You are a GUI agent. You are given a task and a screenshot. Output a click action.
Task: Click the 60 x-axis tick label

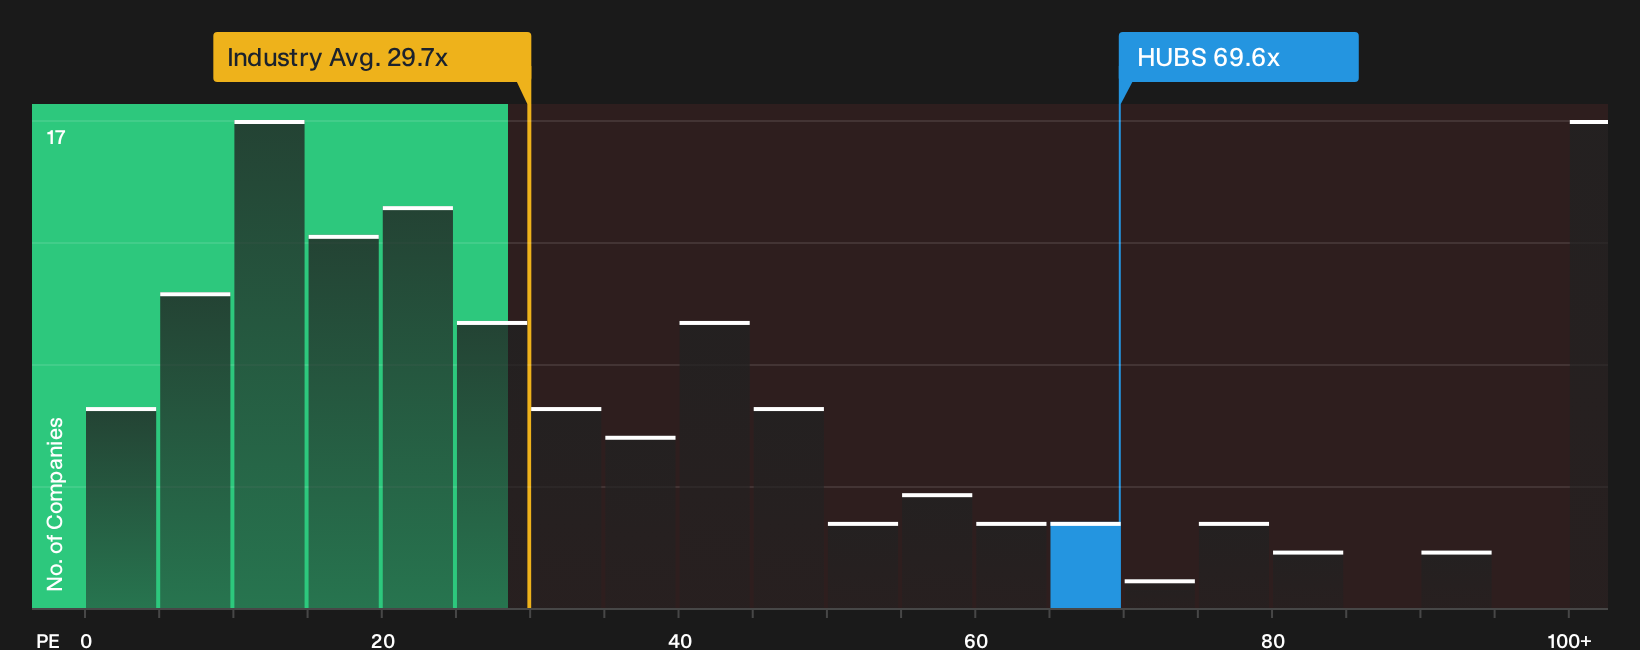(976, 641)
